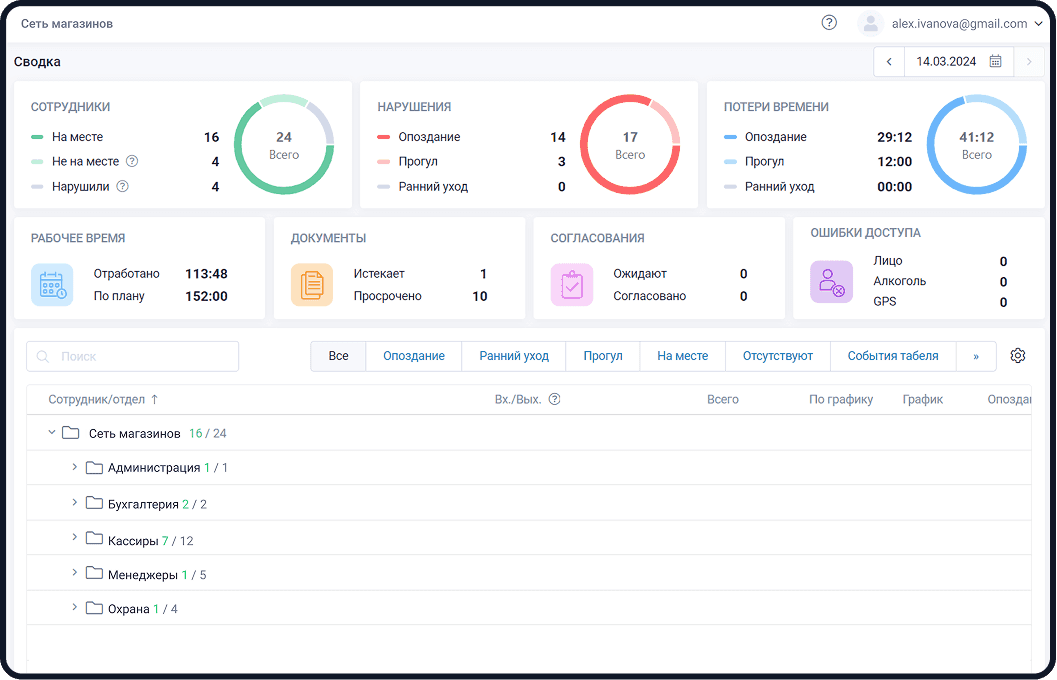Expand the Кассиры department
The height and width of the screenshot is (680, 1057).
75,536
